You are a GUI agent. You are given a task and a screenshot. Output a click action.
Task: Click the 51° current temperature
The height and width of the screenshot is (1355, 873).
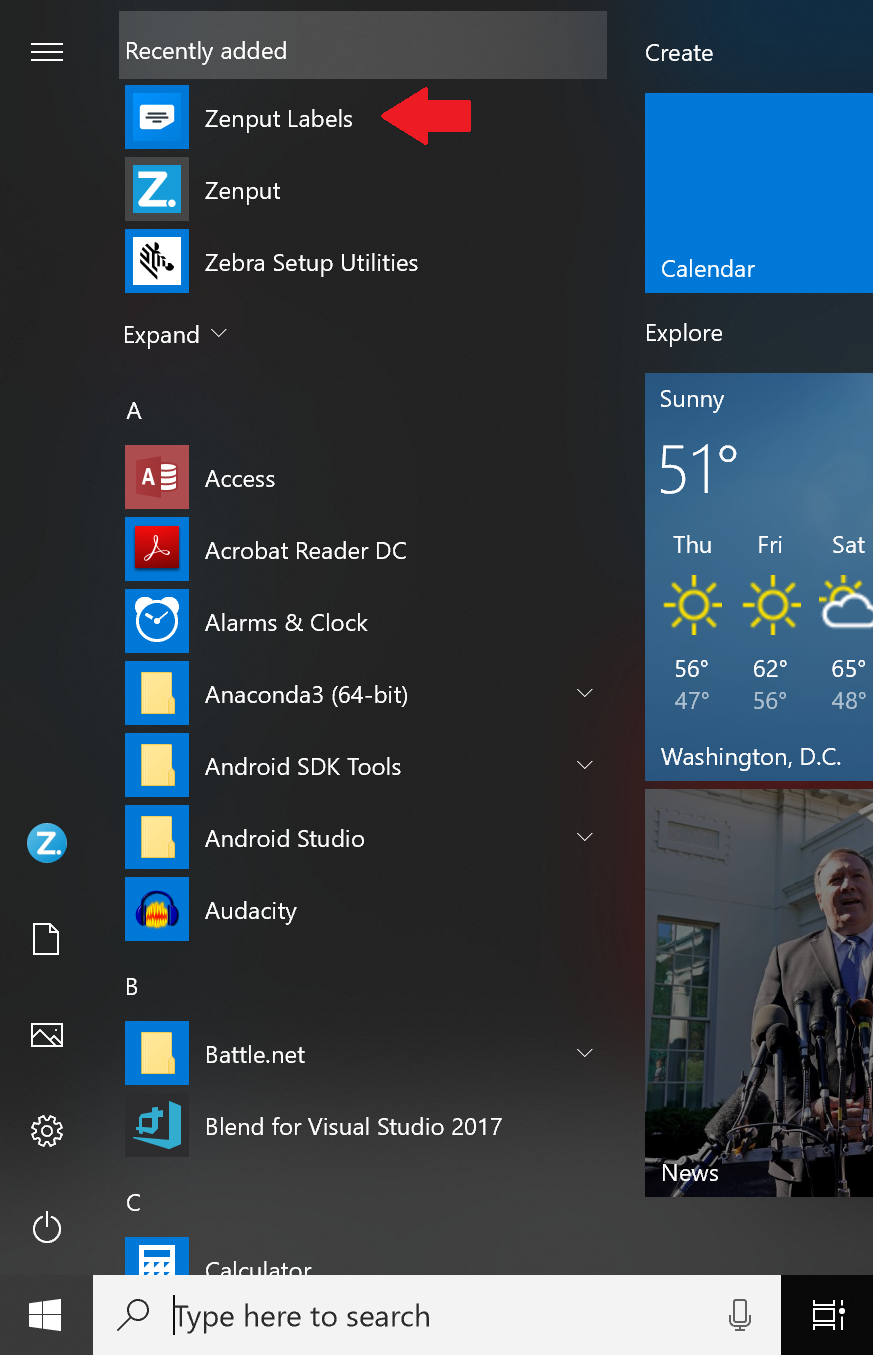click(x=698, y=469)
